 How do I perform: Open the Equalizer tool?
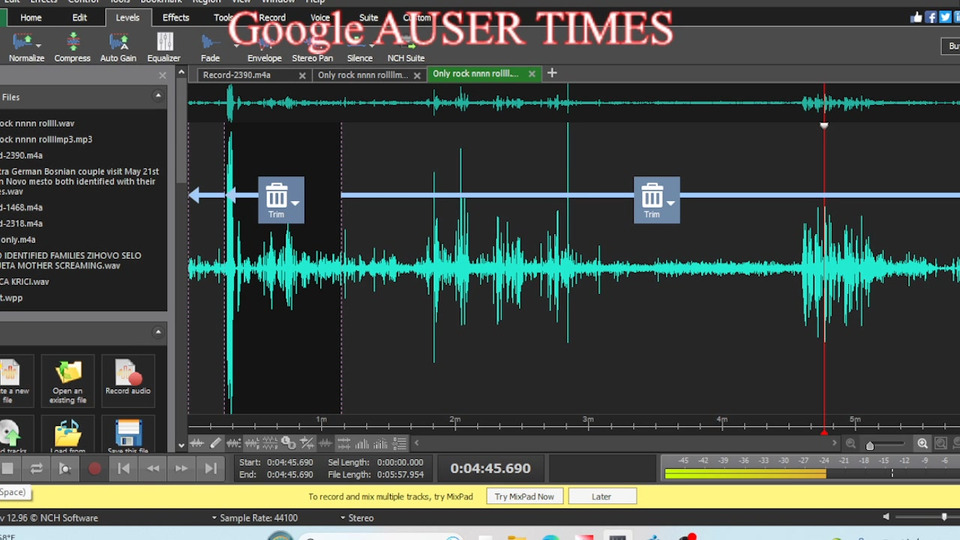[x=164, y=48]
